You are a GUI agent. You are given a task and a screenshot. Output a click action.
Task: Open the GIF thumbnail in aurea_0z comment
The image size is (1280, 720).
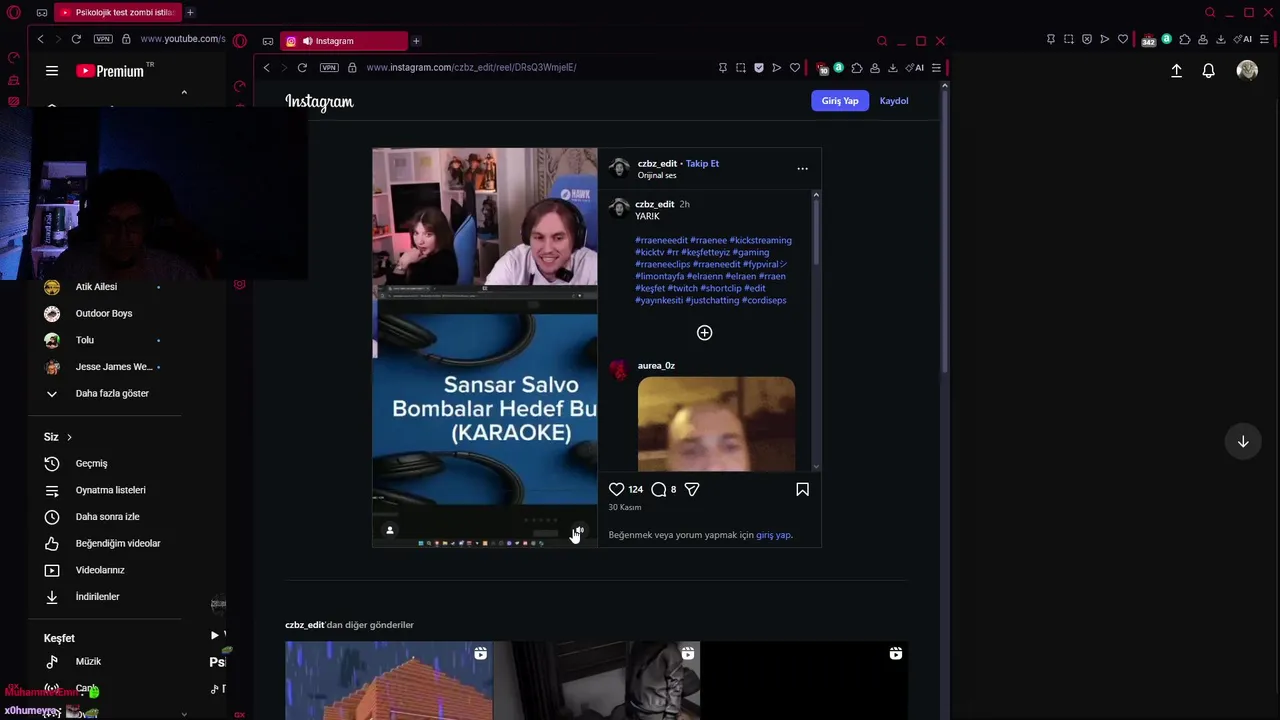pyautogui.click(x=716, y=424)
